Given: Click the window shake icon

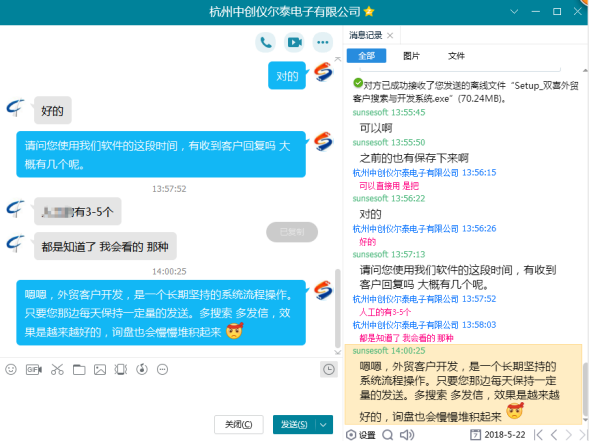Looking at the screenshot, I should click(121, 369).
